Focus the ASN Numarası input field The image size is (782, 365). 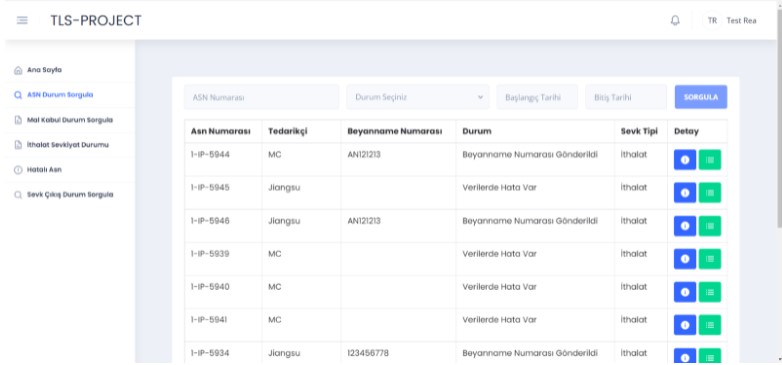[x=261, y=97]
